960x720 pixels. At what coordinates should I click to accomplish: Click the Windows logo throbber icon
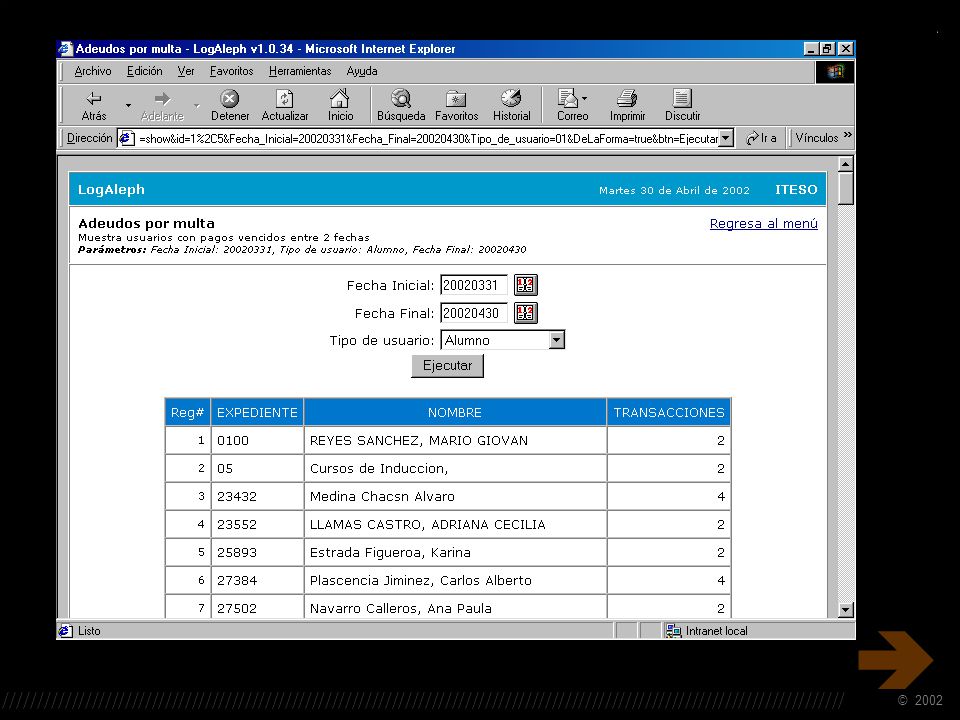point(835,72)
